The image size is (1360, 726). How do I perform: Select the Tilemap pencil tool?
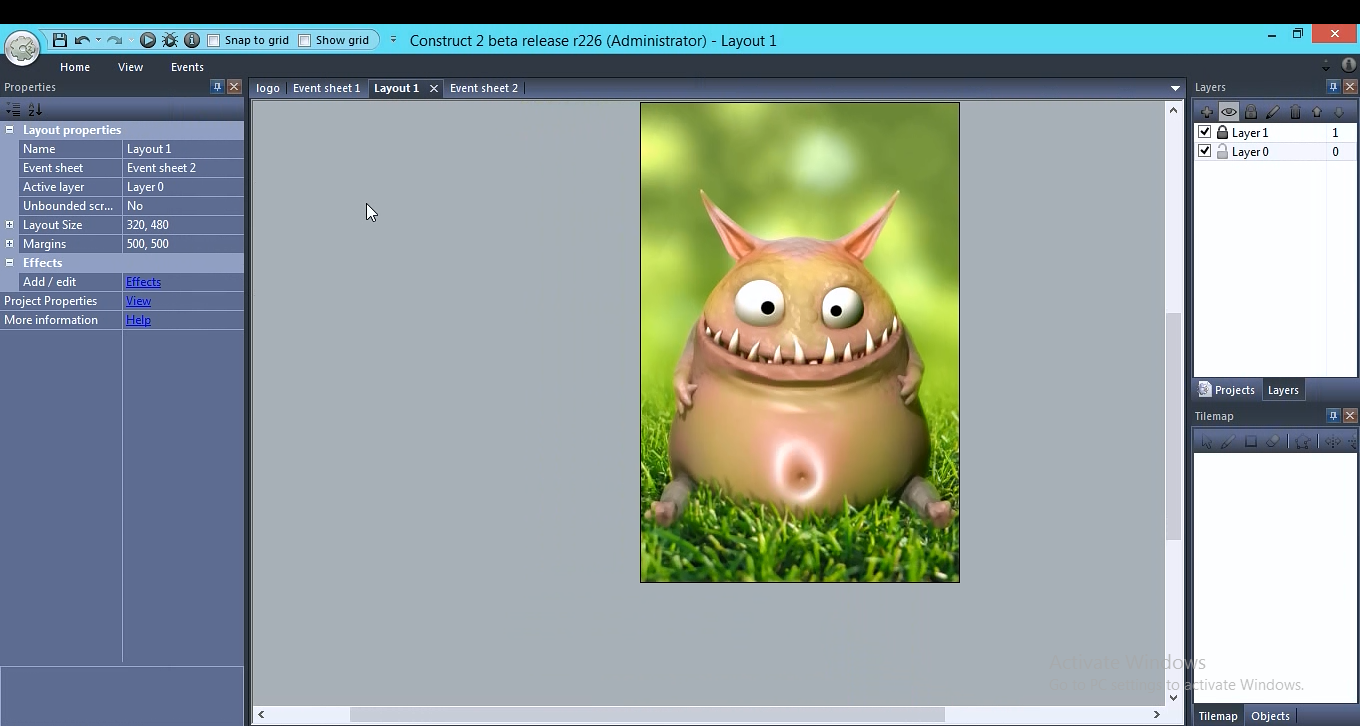1228,441
